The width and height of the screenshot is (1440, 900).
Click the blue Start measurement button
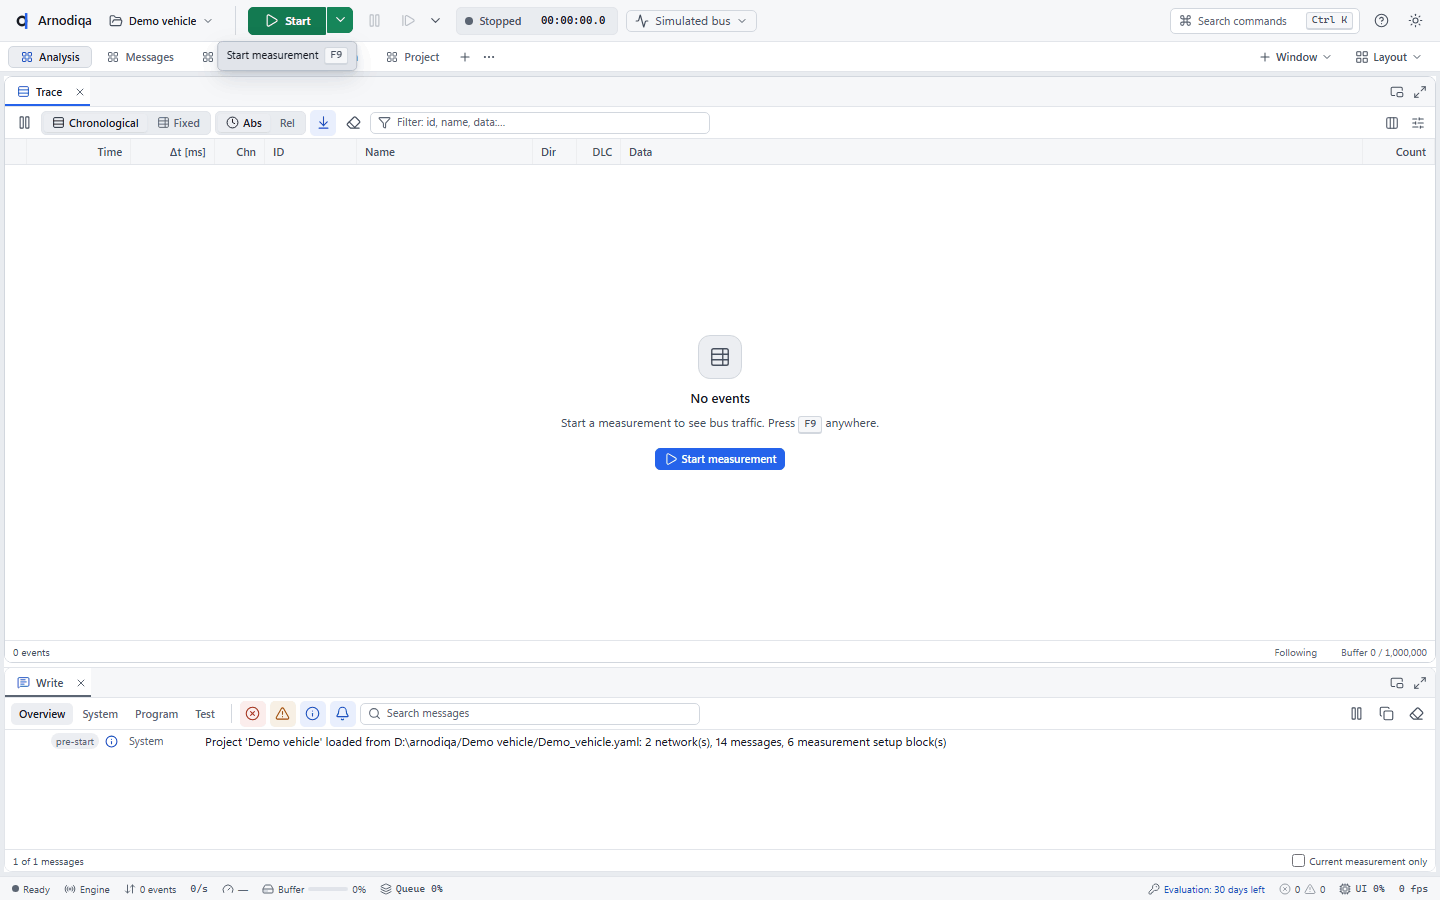click(x=720, y=459)
